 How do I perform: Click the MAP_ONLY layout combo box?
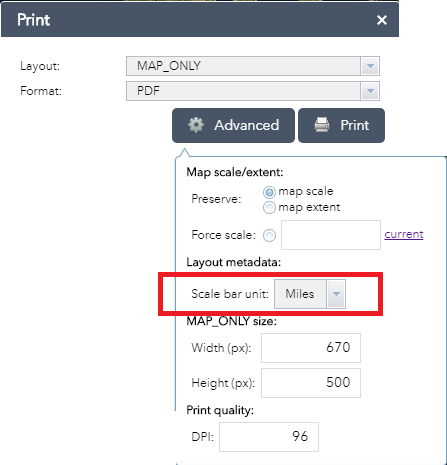pyautogui.click(x=253, y=66)
